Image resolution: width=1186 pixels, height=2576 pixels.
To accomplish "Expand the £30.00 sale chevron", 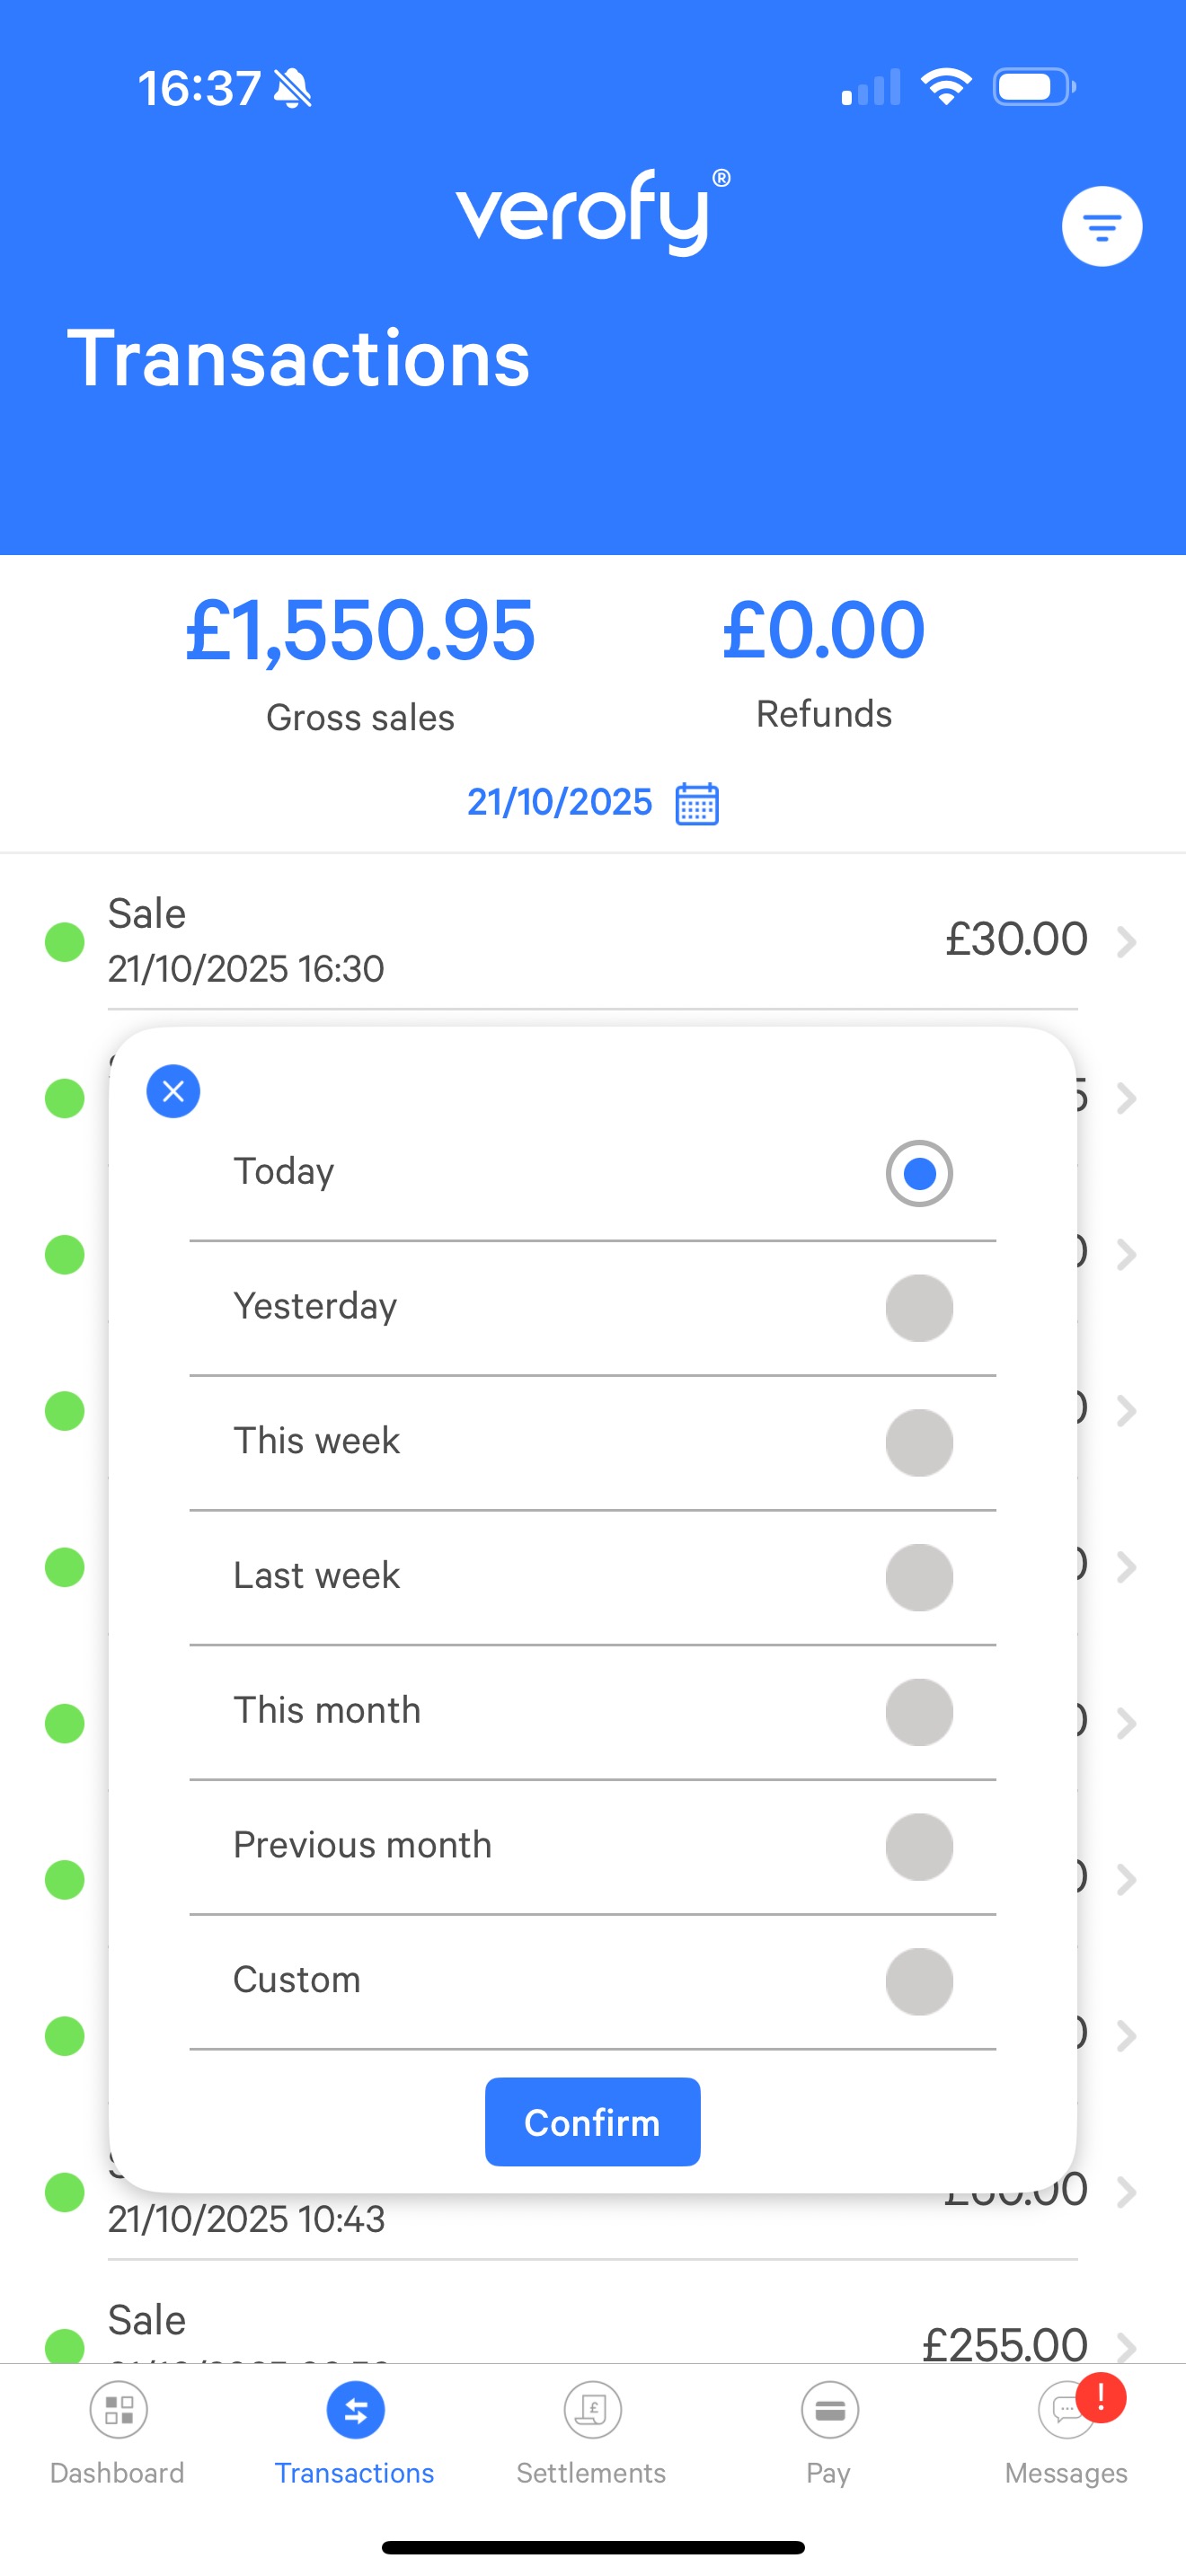I will 1127,941.
